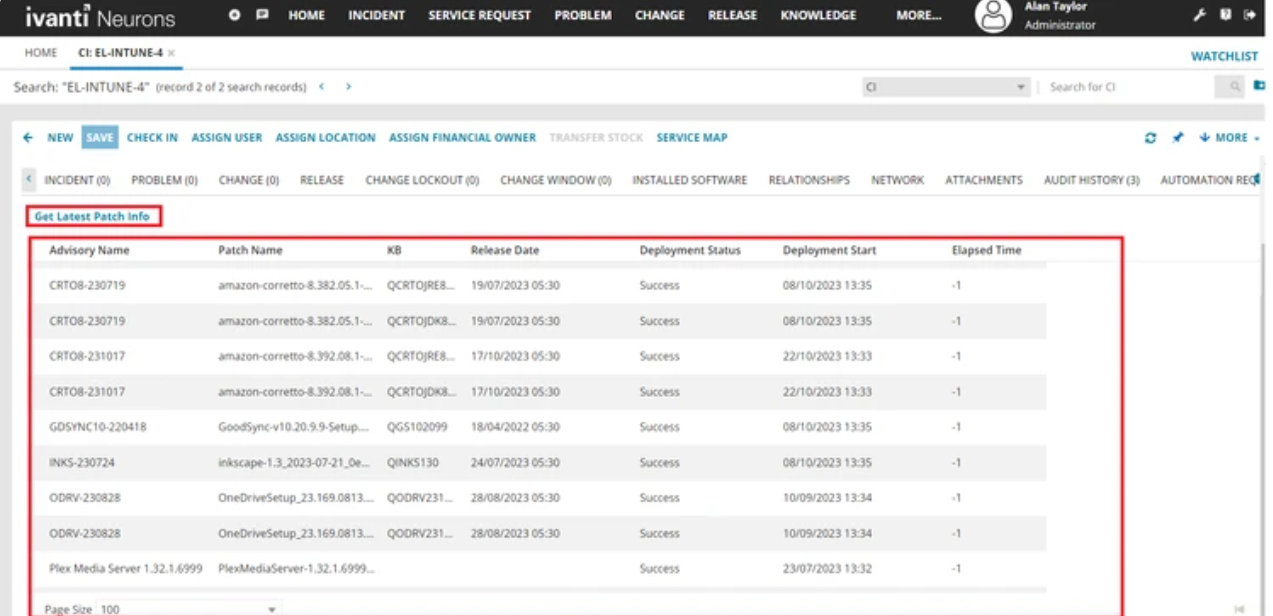Viewport: 1273px width, 616px height.
Task: Click the folder icon beside CI search field
Action: [x=1259, y=87]
